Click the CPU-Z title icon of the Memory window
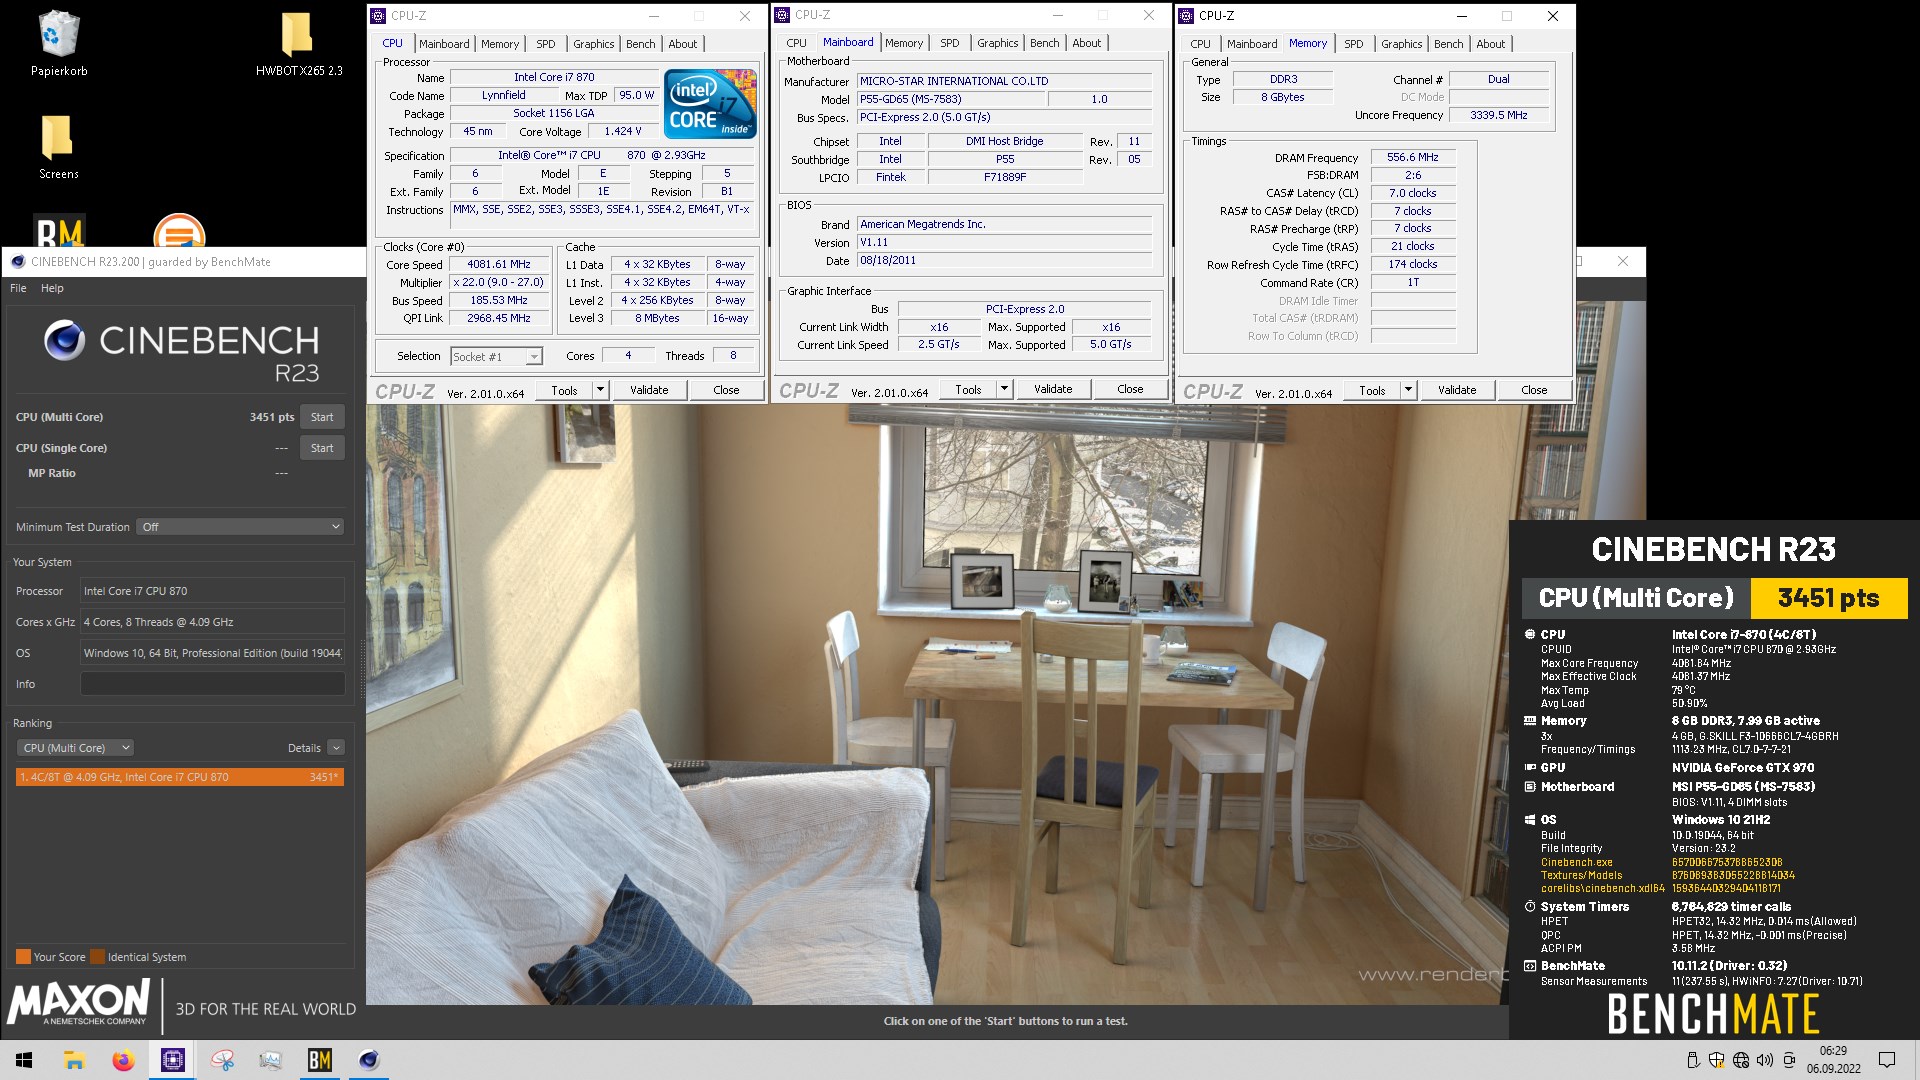Image resolution: width=1920 pixels, height=1080 pixels. (x=1186, y=16)
